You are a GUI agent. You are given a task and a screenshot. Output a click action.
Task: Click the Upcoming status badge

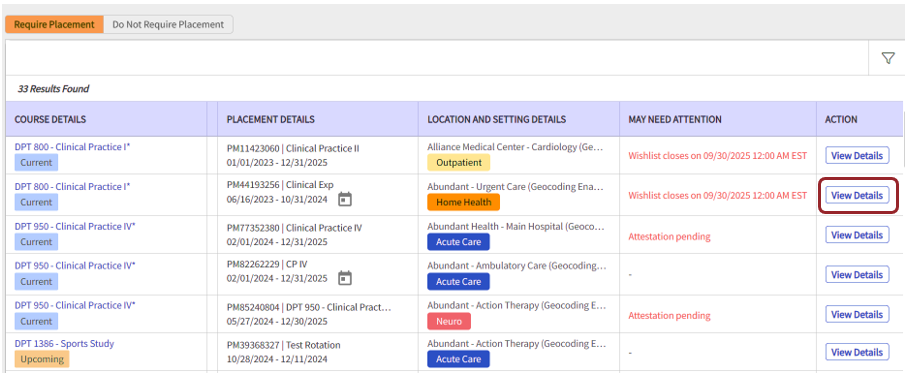pyautogui.click(x=42, y=359)
